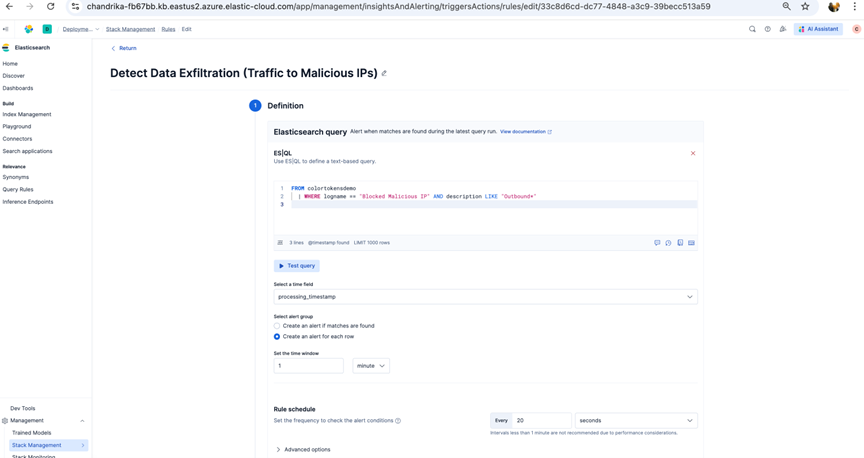The width and height of the screenshot is (864, 458).
Task: Remove the ES|QL query type with red X
Action: point(693,153)
